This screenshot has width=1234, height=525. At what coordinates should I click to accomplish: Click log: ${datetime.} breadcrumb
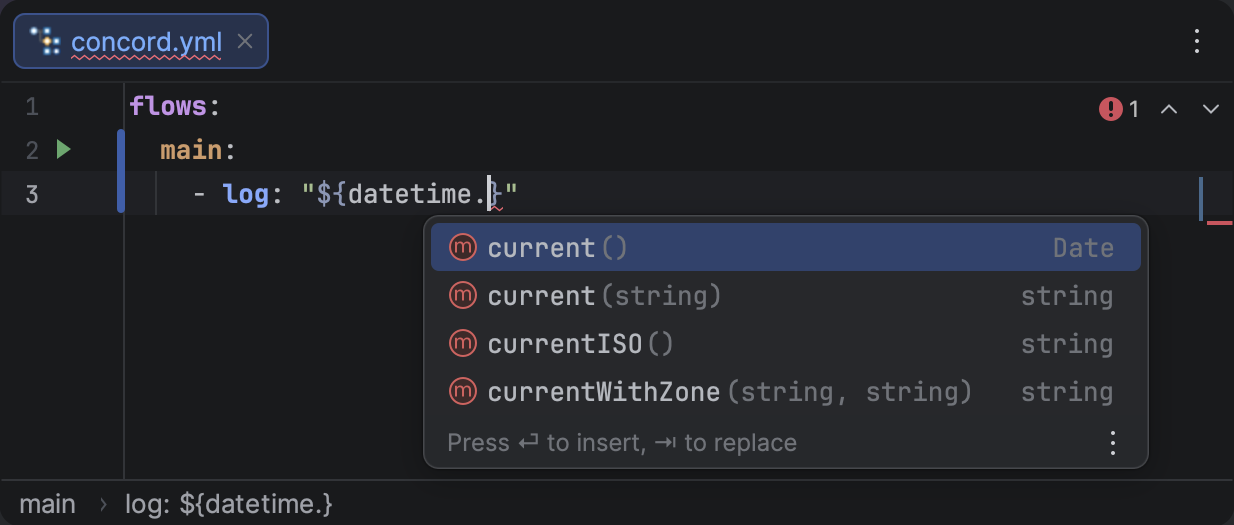(229, 504)
